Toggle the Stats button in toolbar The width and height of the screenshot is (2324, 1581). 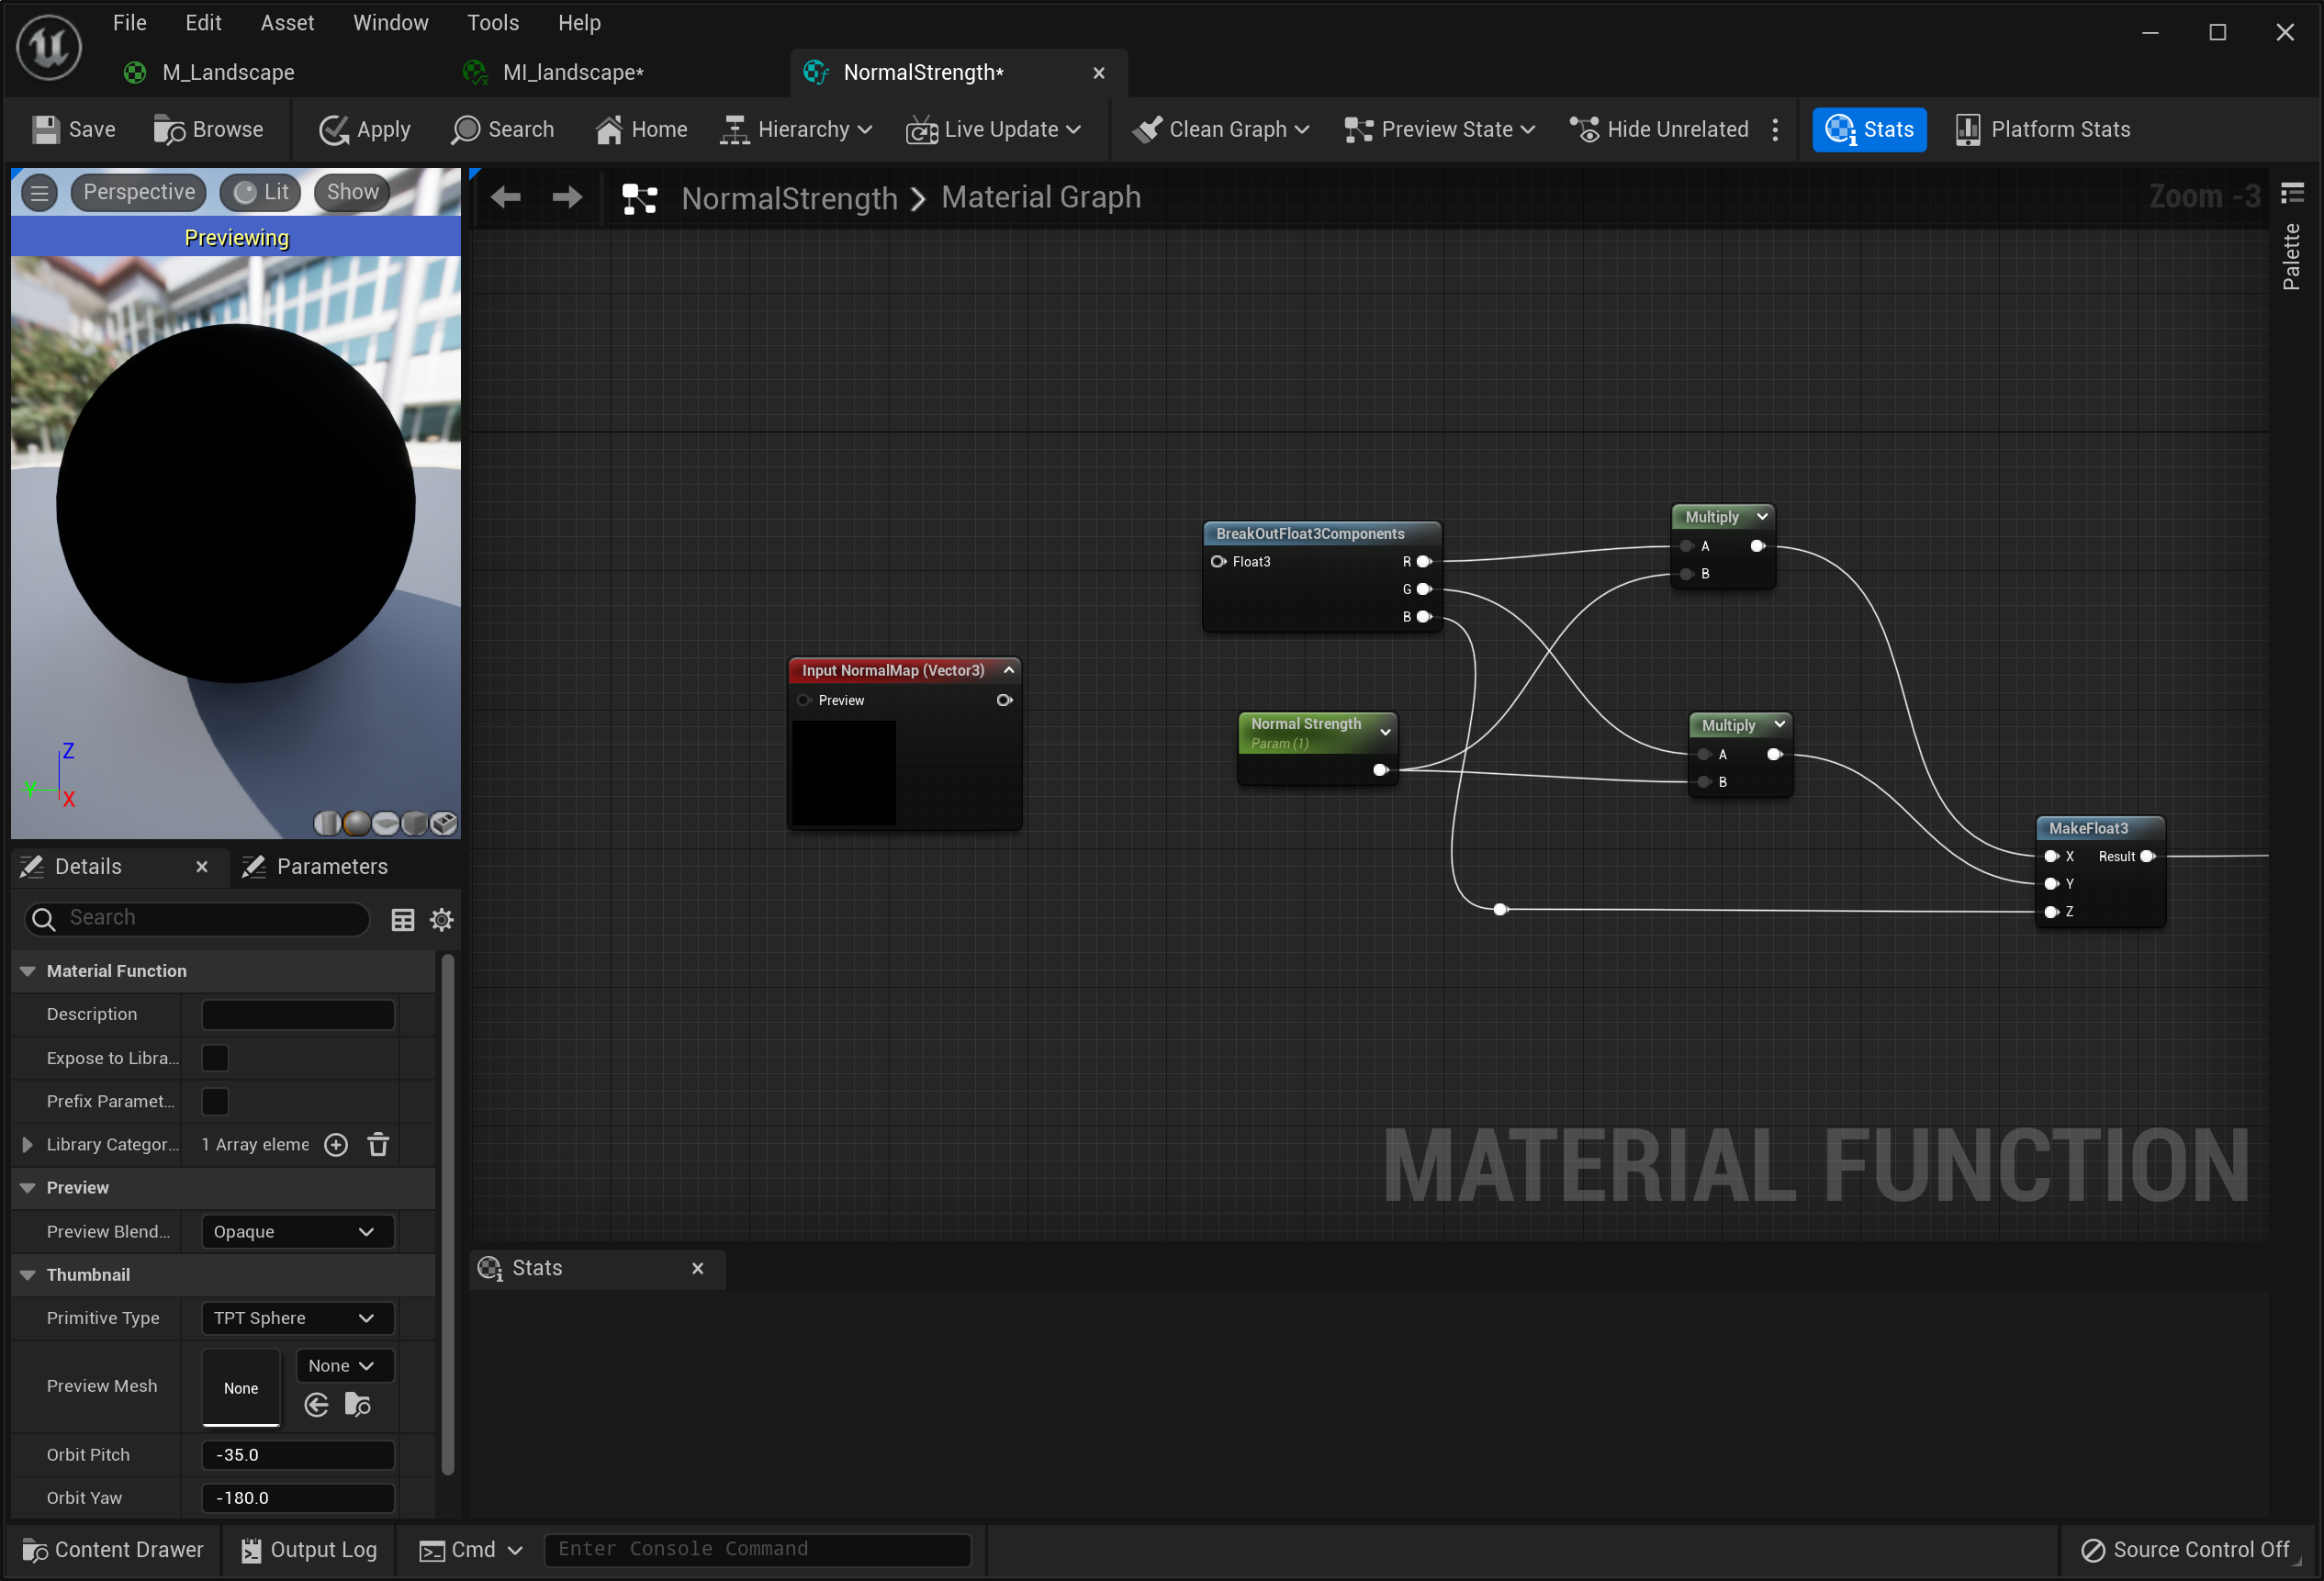[1868, 130]
